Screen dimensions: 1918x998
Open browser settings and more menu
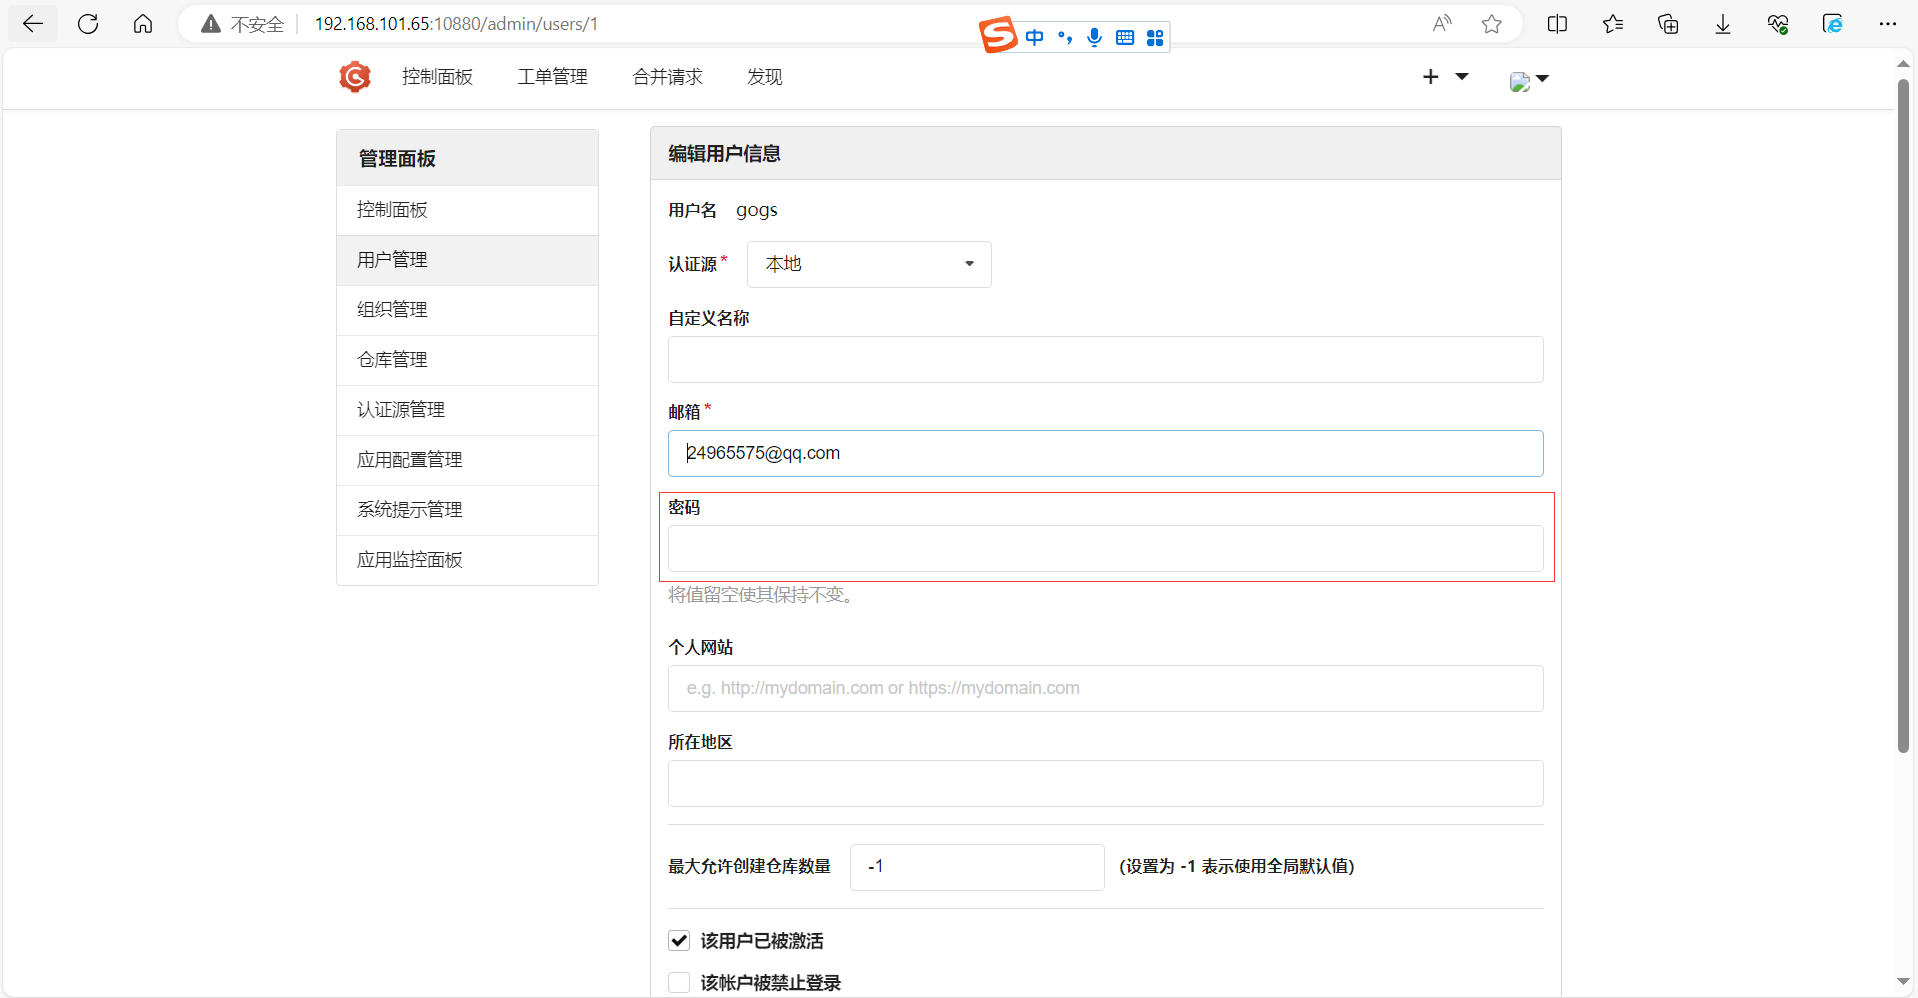tap(1888, 24)
